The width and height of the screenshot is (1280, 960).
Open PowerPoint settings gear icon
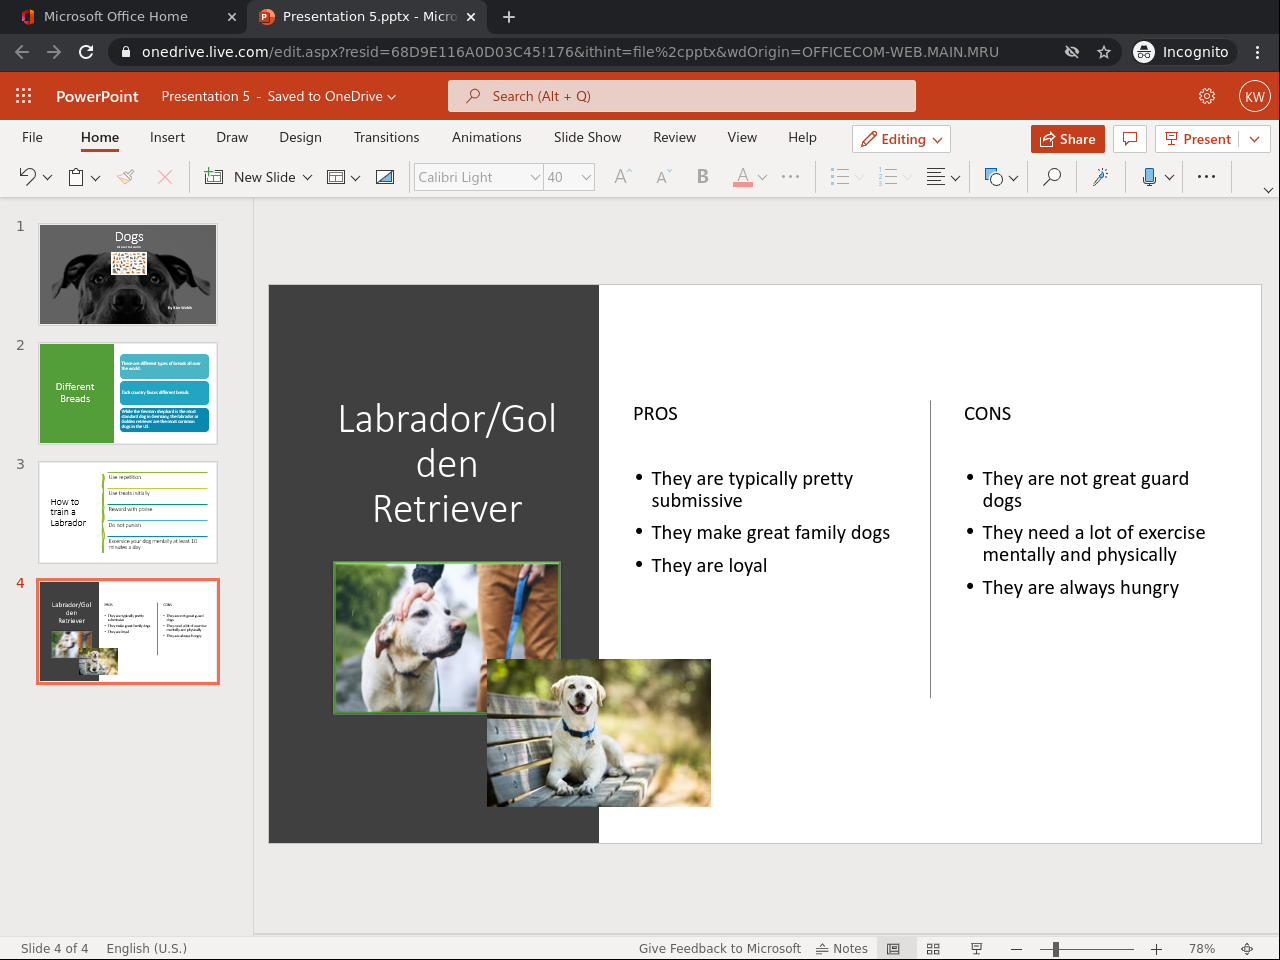[x=1207, y=96]
